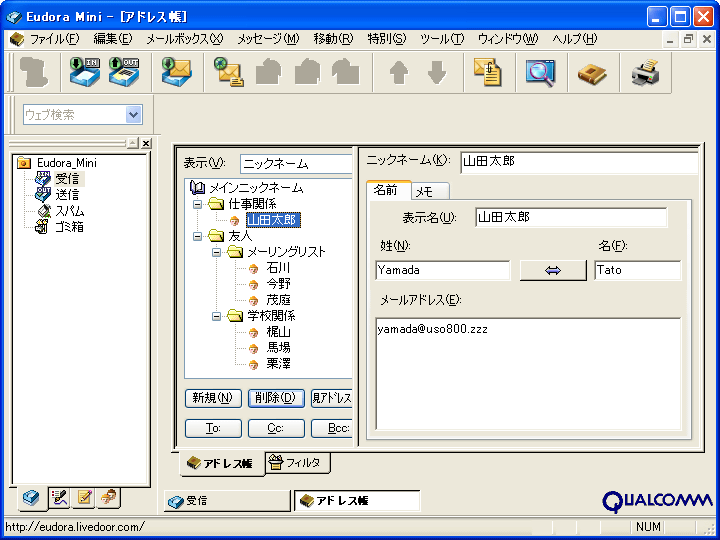Select the ゴミ箱 mailbox in tree

[69, 227]
